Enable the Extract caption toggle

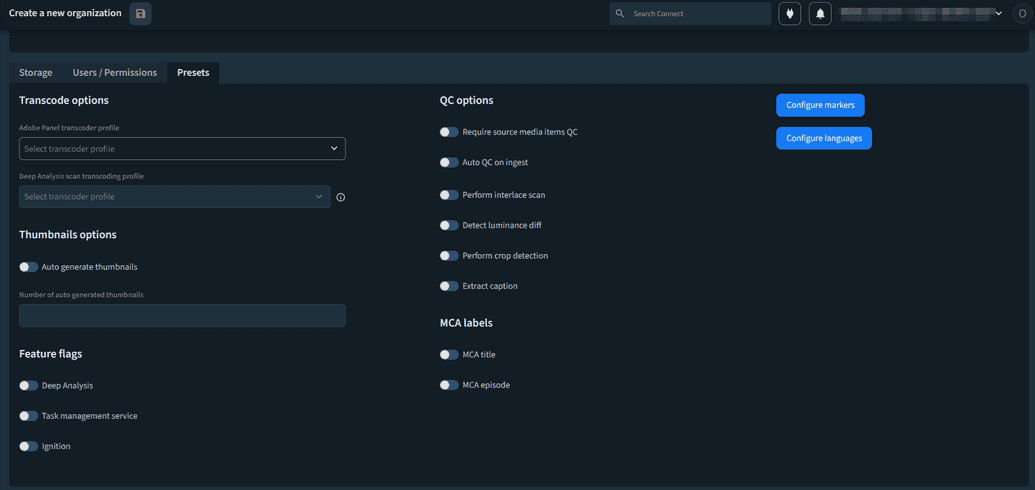[x=449, y=286]
